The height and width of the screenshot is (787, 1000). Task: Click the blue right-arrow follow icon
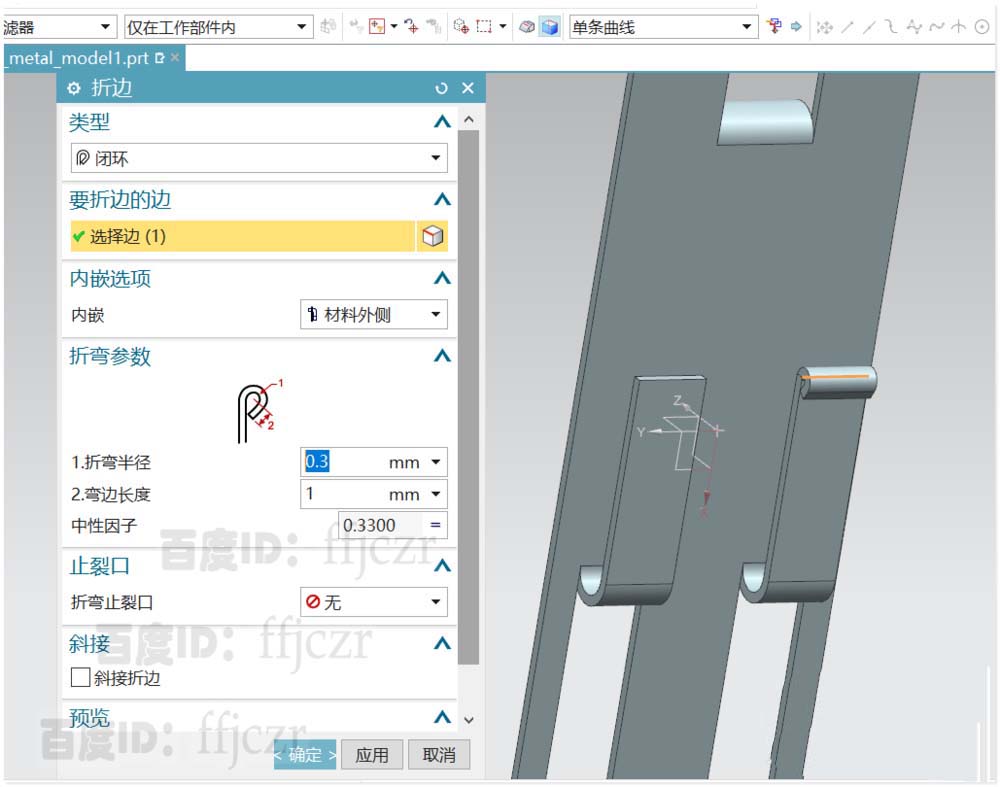pos(796,27)
